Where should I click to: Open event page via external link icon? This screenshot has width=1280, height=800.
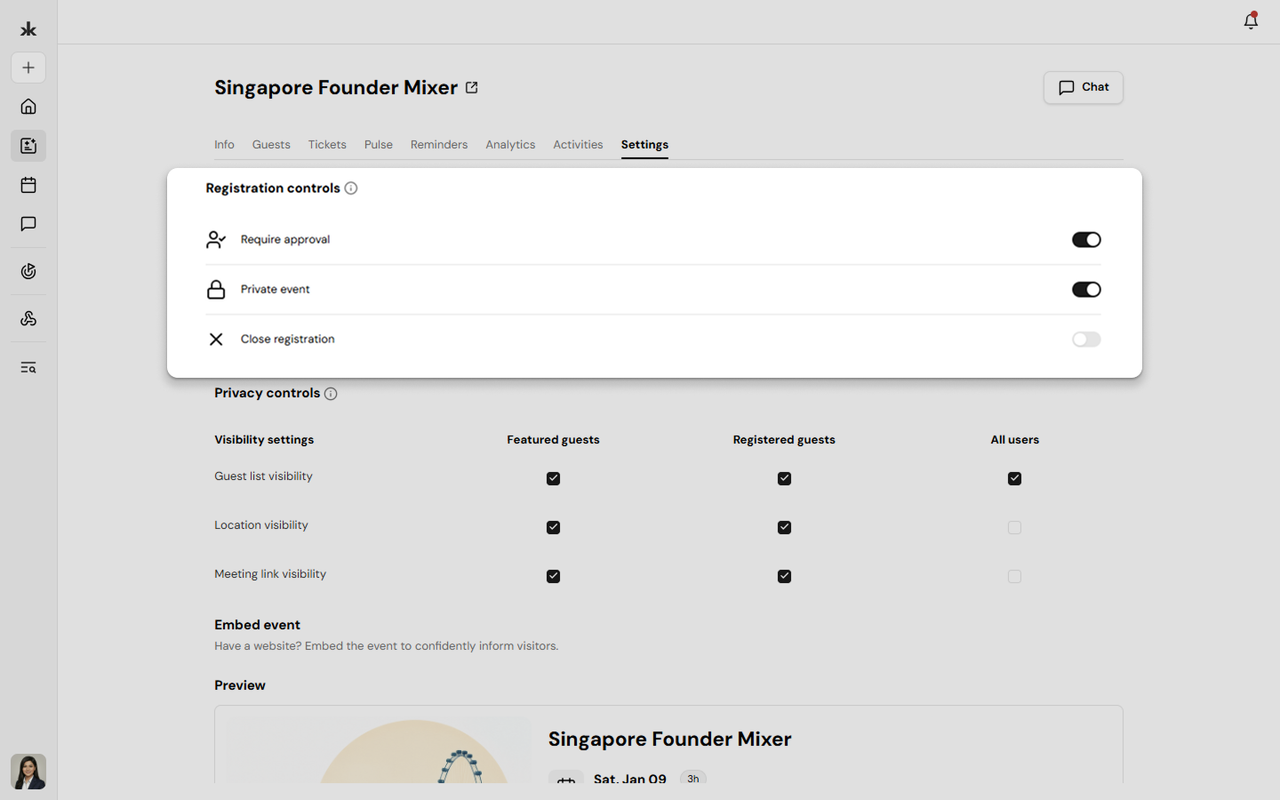pyautogui.click(x=472, y=88)
